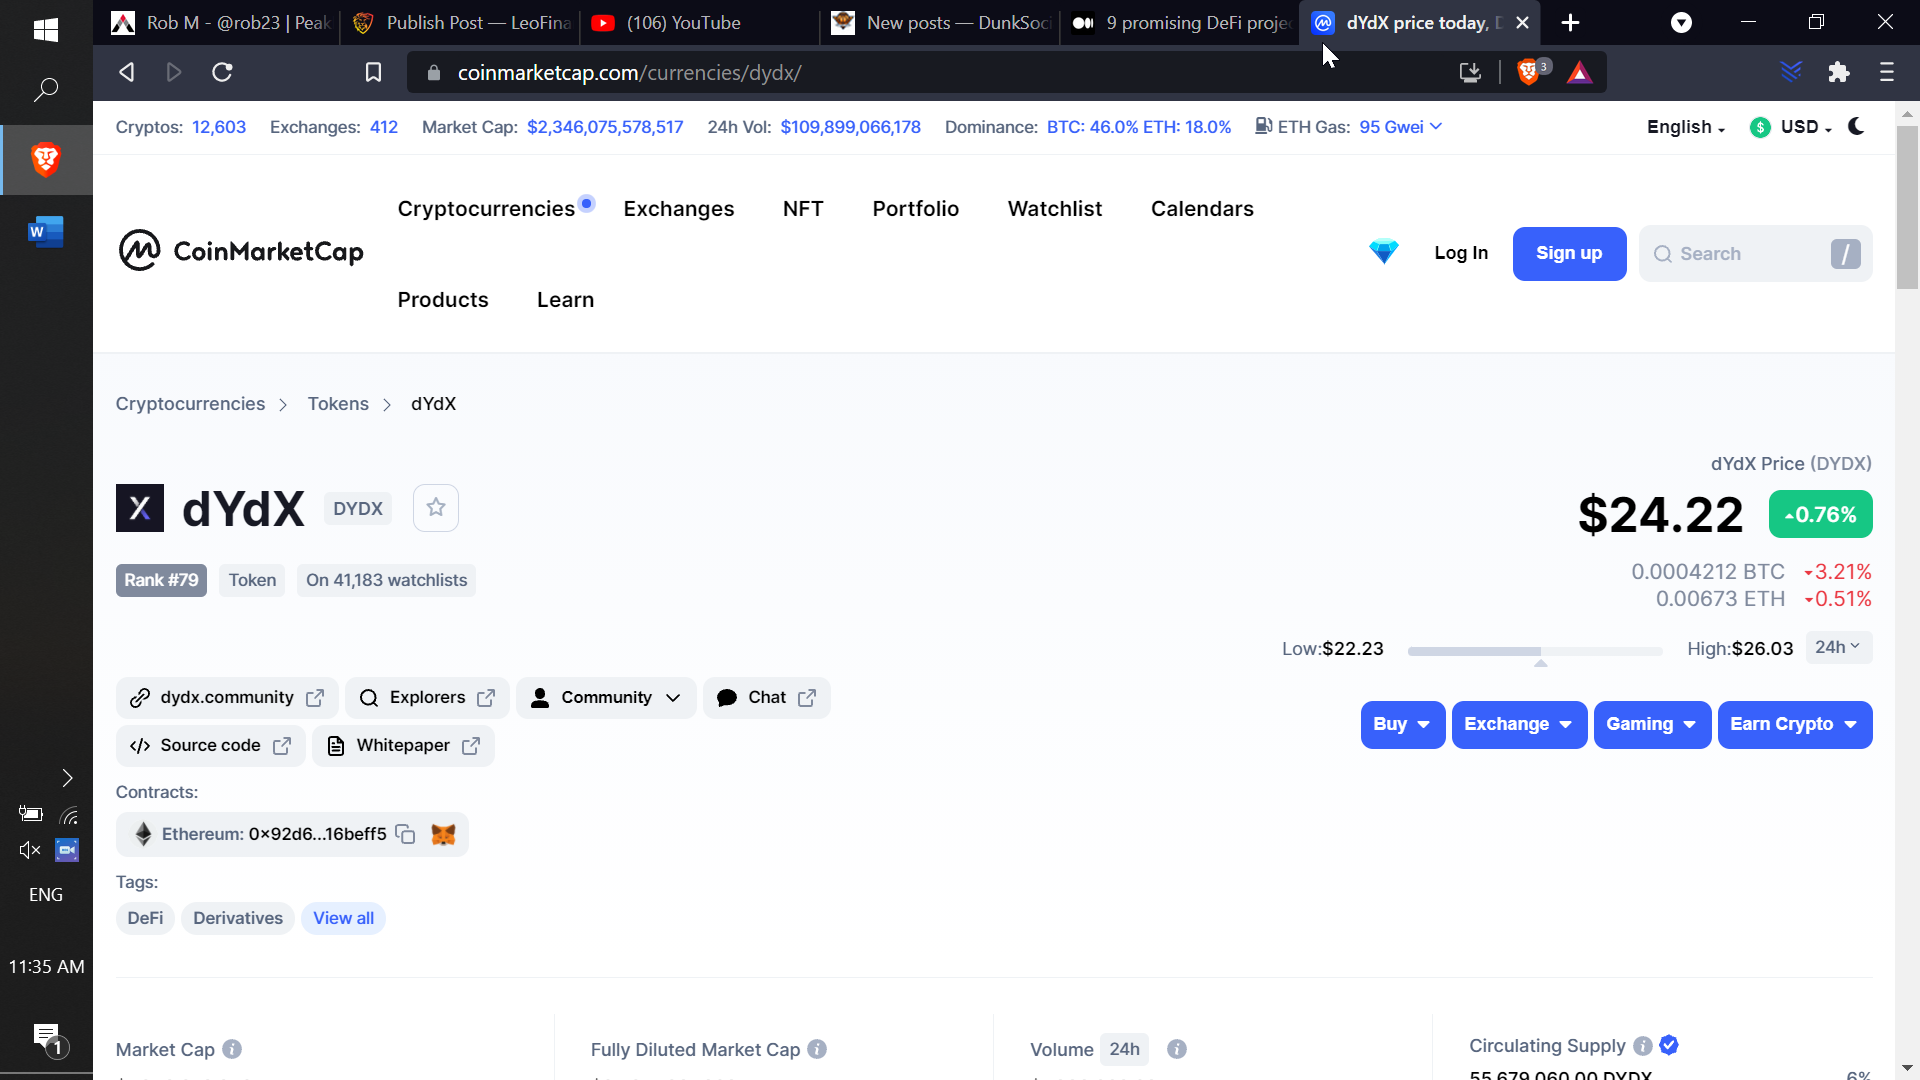Click View all tags
1920x1080 pixels.
(x=343, y=918)
